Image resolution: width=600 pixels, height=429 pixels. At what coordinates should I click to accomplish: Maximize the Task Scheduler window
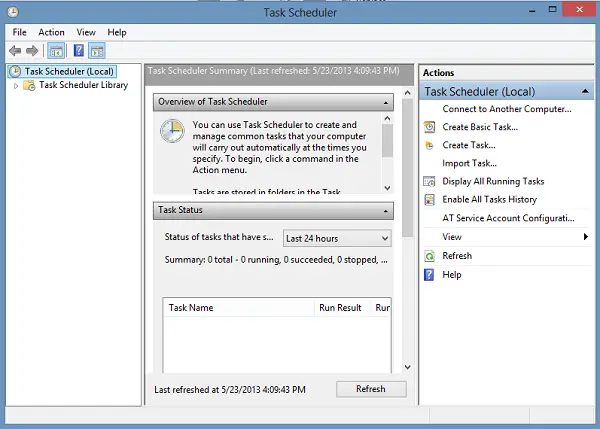pos(553,10)
